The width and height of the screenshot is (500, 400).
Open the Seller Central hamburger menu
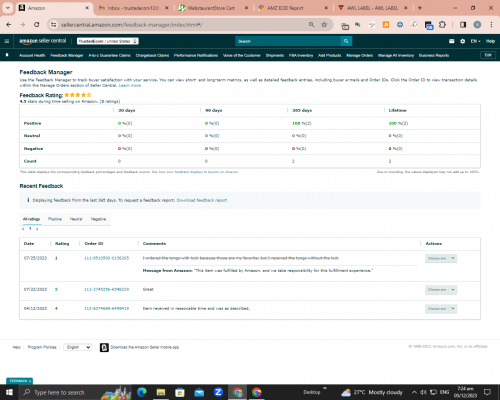(x=7, y=41)
